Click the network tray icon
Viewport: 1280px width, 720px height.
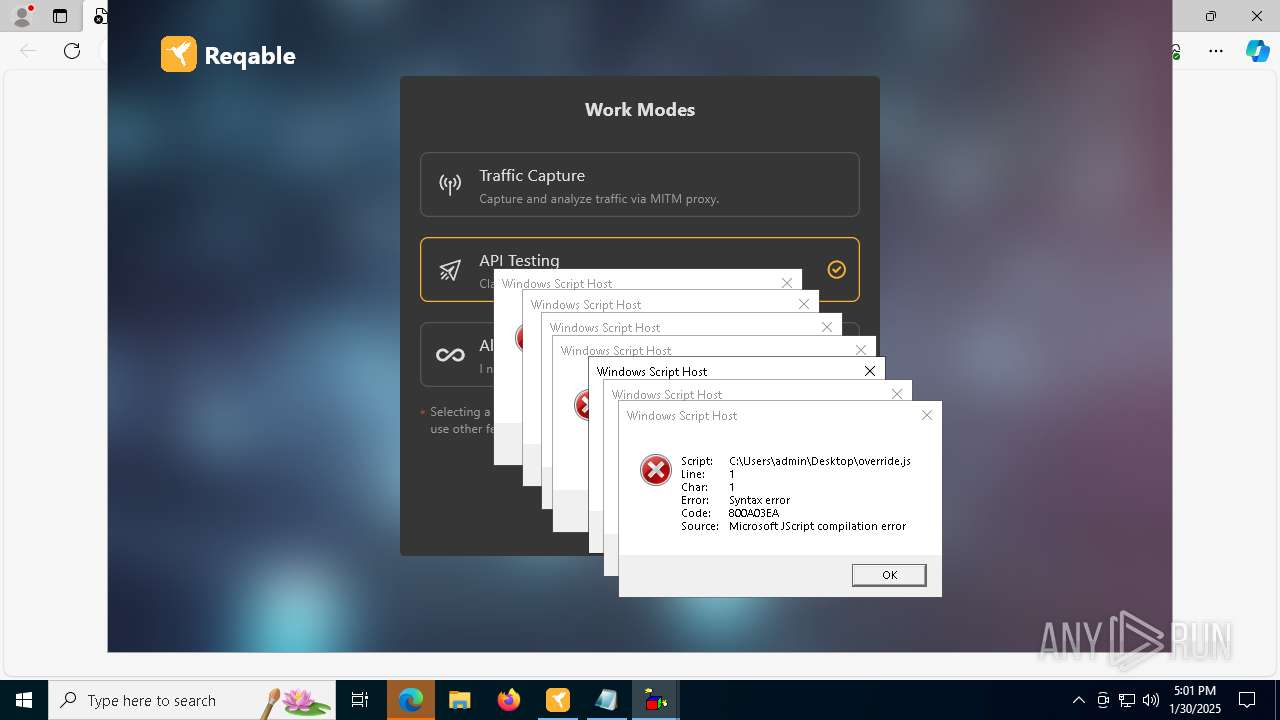coord(1127,700)
